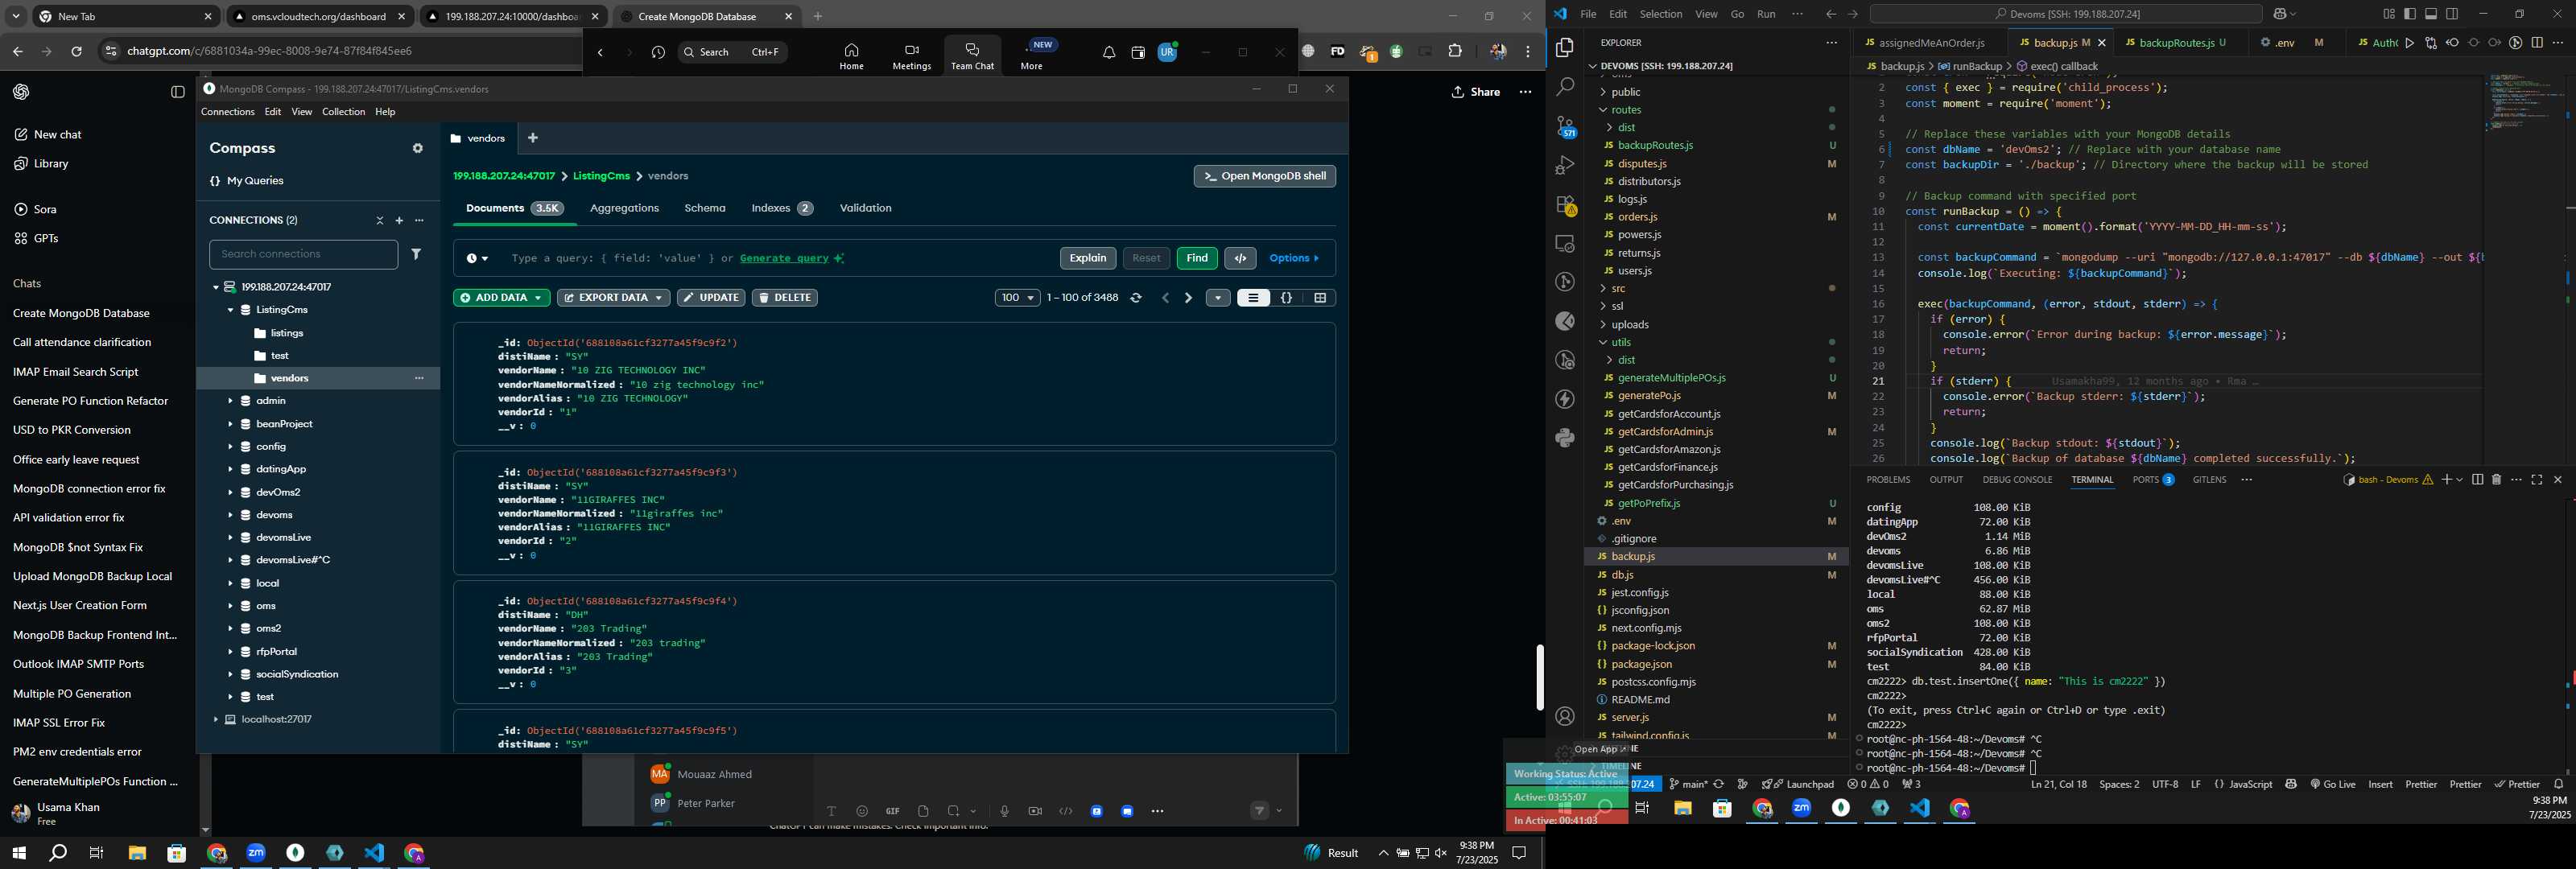The width and height of the screenshot is (2576, 869).
Task: Open VS Code Accounts icon
Action: pos(1565,716)
